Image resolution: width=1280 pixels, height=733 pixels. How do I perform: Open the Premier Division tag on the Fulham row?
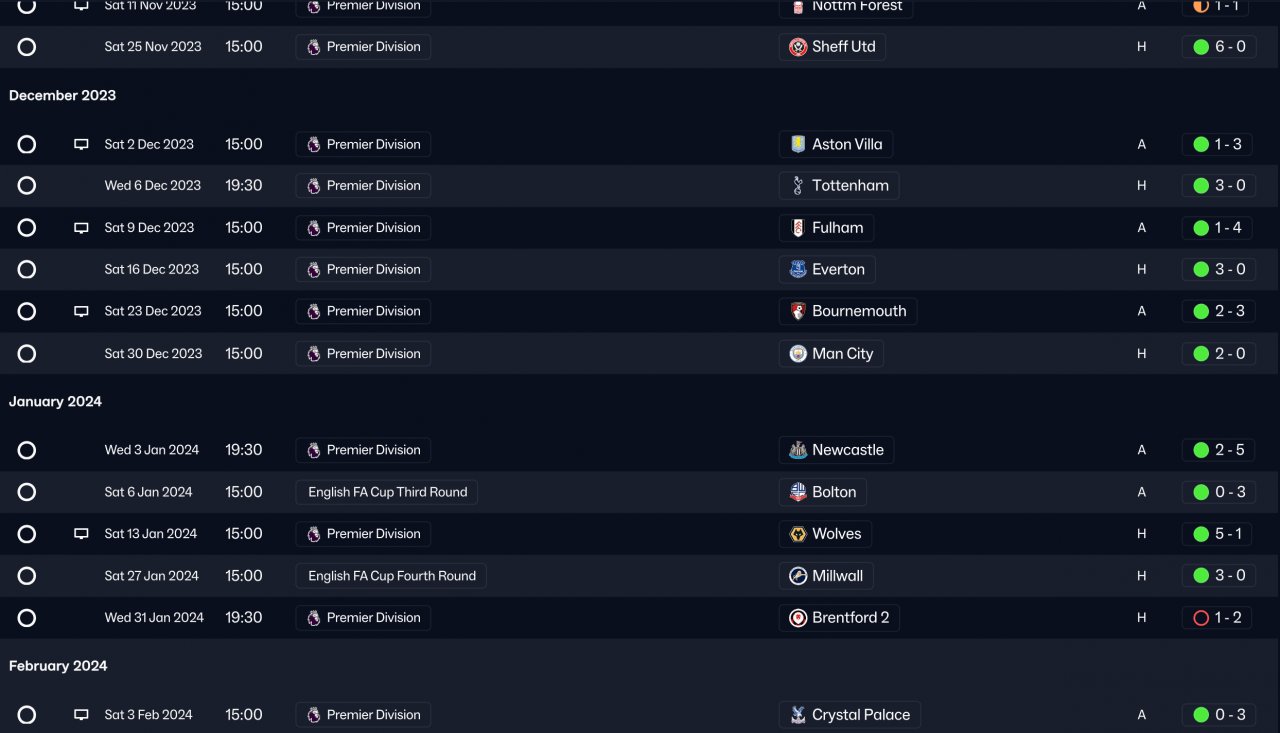pos(363,228)
